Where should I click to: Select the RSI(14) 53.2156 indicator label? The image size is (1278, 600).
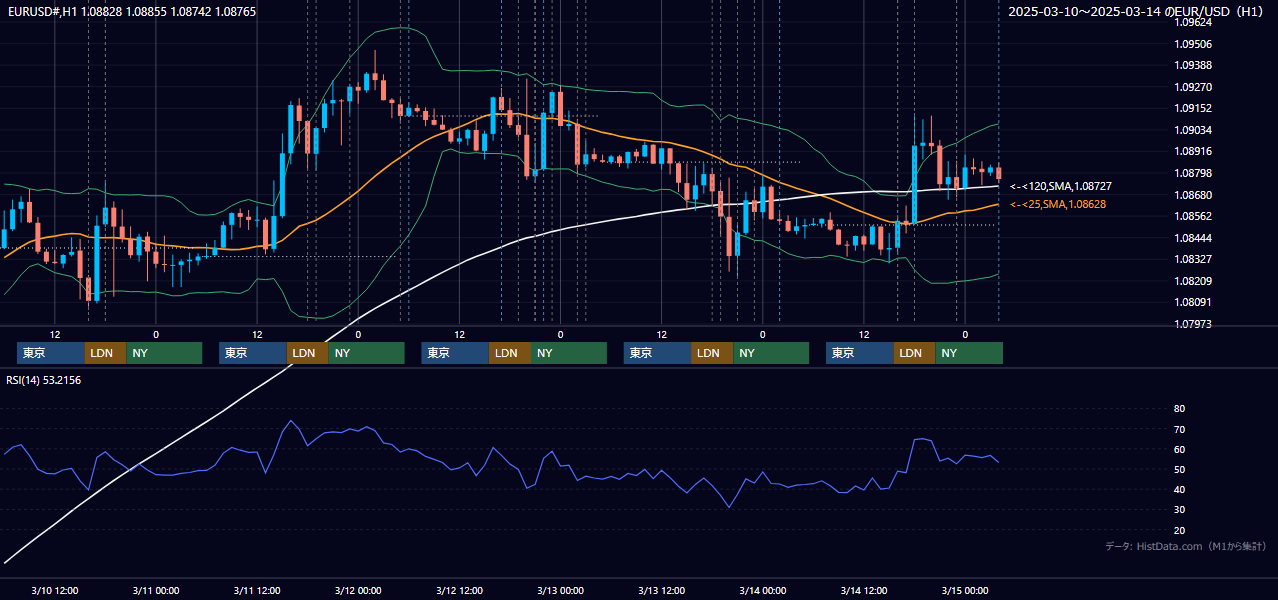[x=44, y=380]
